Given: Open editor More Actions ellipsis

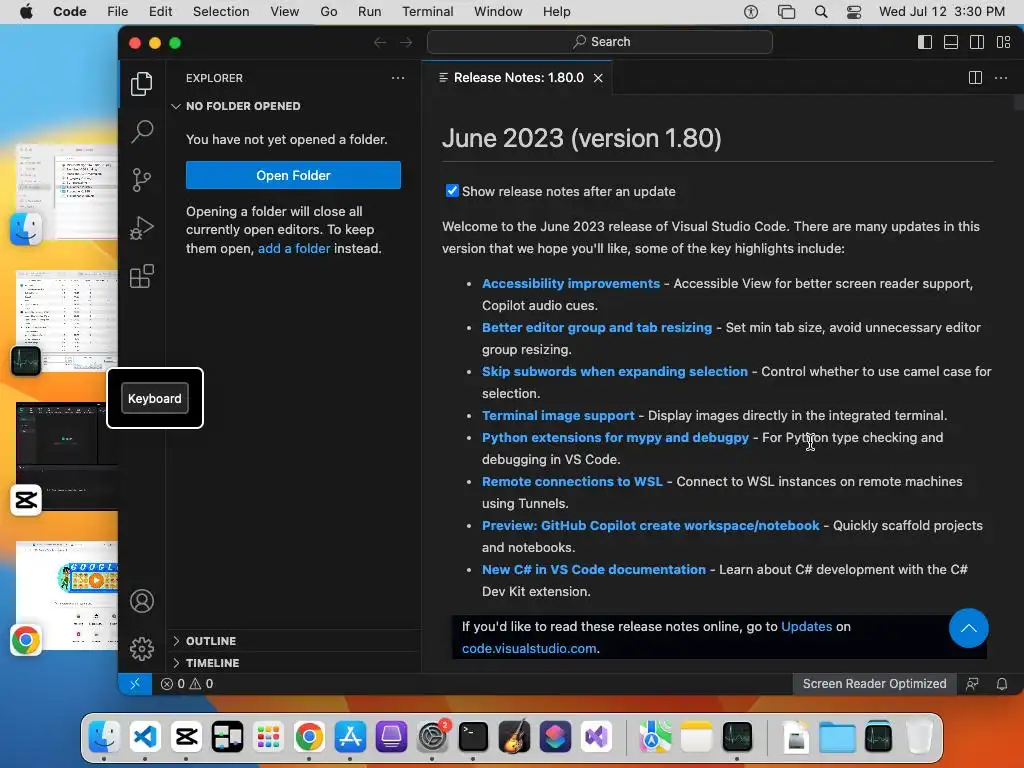Looking at the screenshot, I should click(x=1000, y=78).
